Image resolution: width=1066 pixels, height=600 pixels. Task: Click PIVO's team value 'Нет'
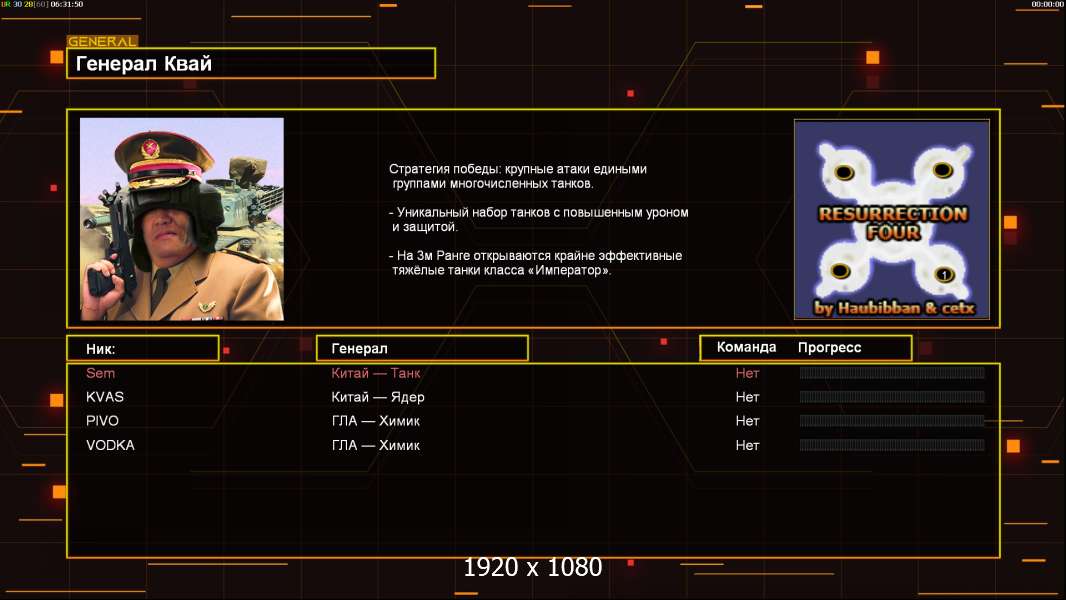click(x=747, y=421)
